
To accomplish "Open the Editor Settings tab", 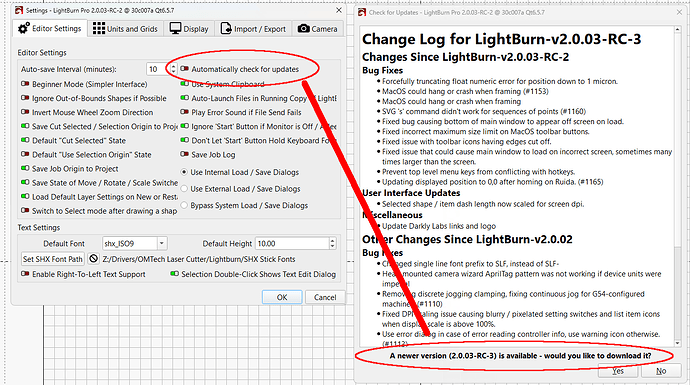I will pyautogui.click(x=49, y=29).
